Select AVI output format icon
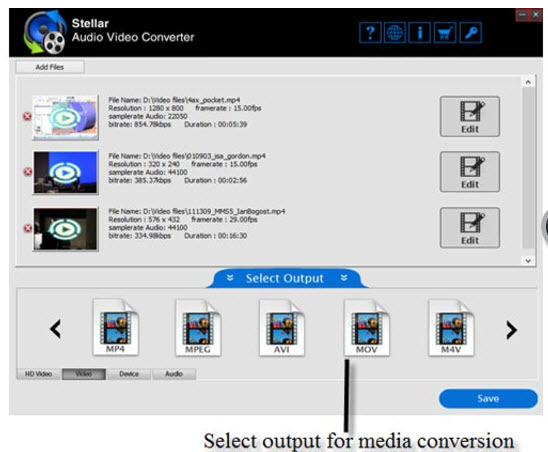 click(x=282, y=328)
